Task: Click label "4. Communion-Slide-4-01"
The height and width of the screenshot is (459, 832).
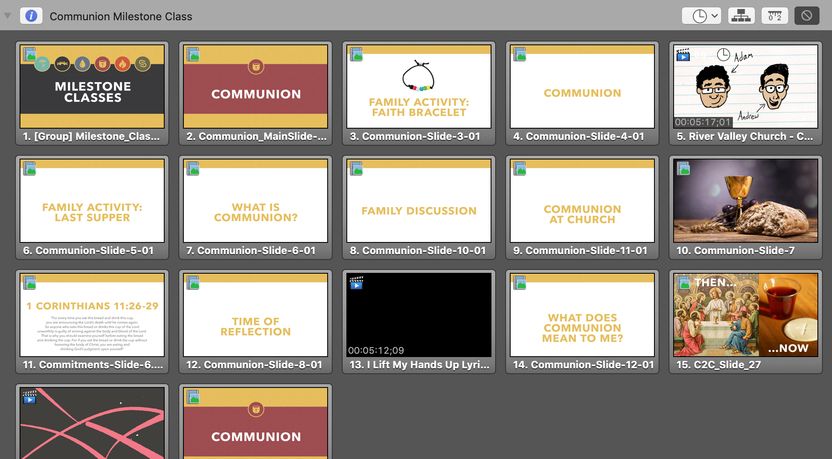Action: 578,136
